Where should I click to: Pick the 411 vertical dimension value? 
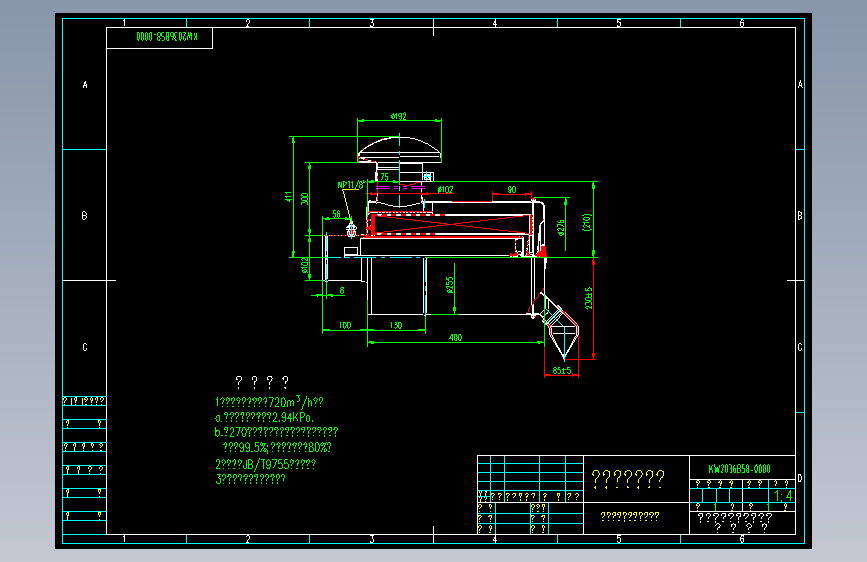pyautogui.click(x=288, y=196)
